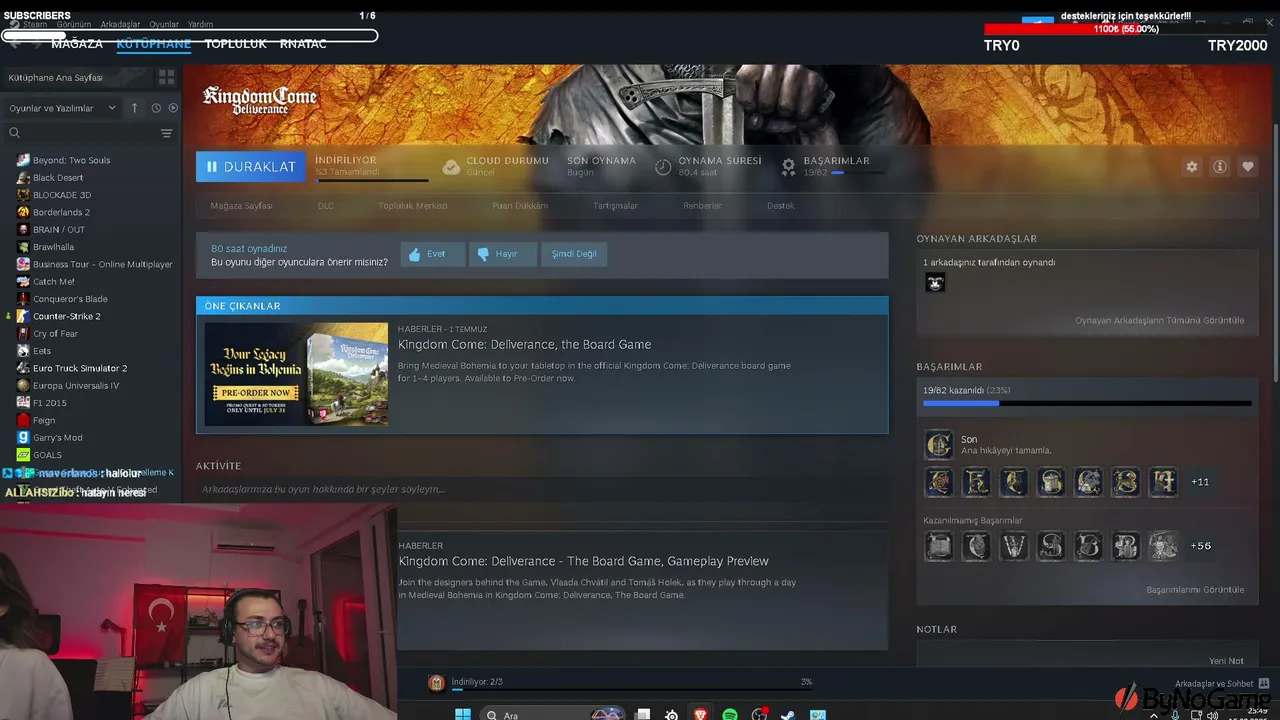
Task: Open the Board Game pre-order news thumbnail
Action: click(x=296, y=374)
